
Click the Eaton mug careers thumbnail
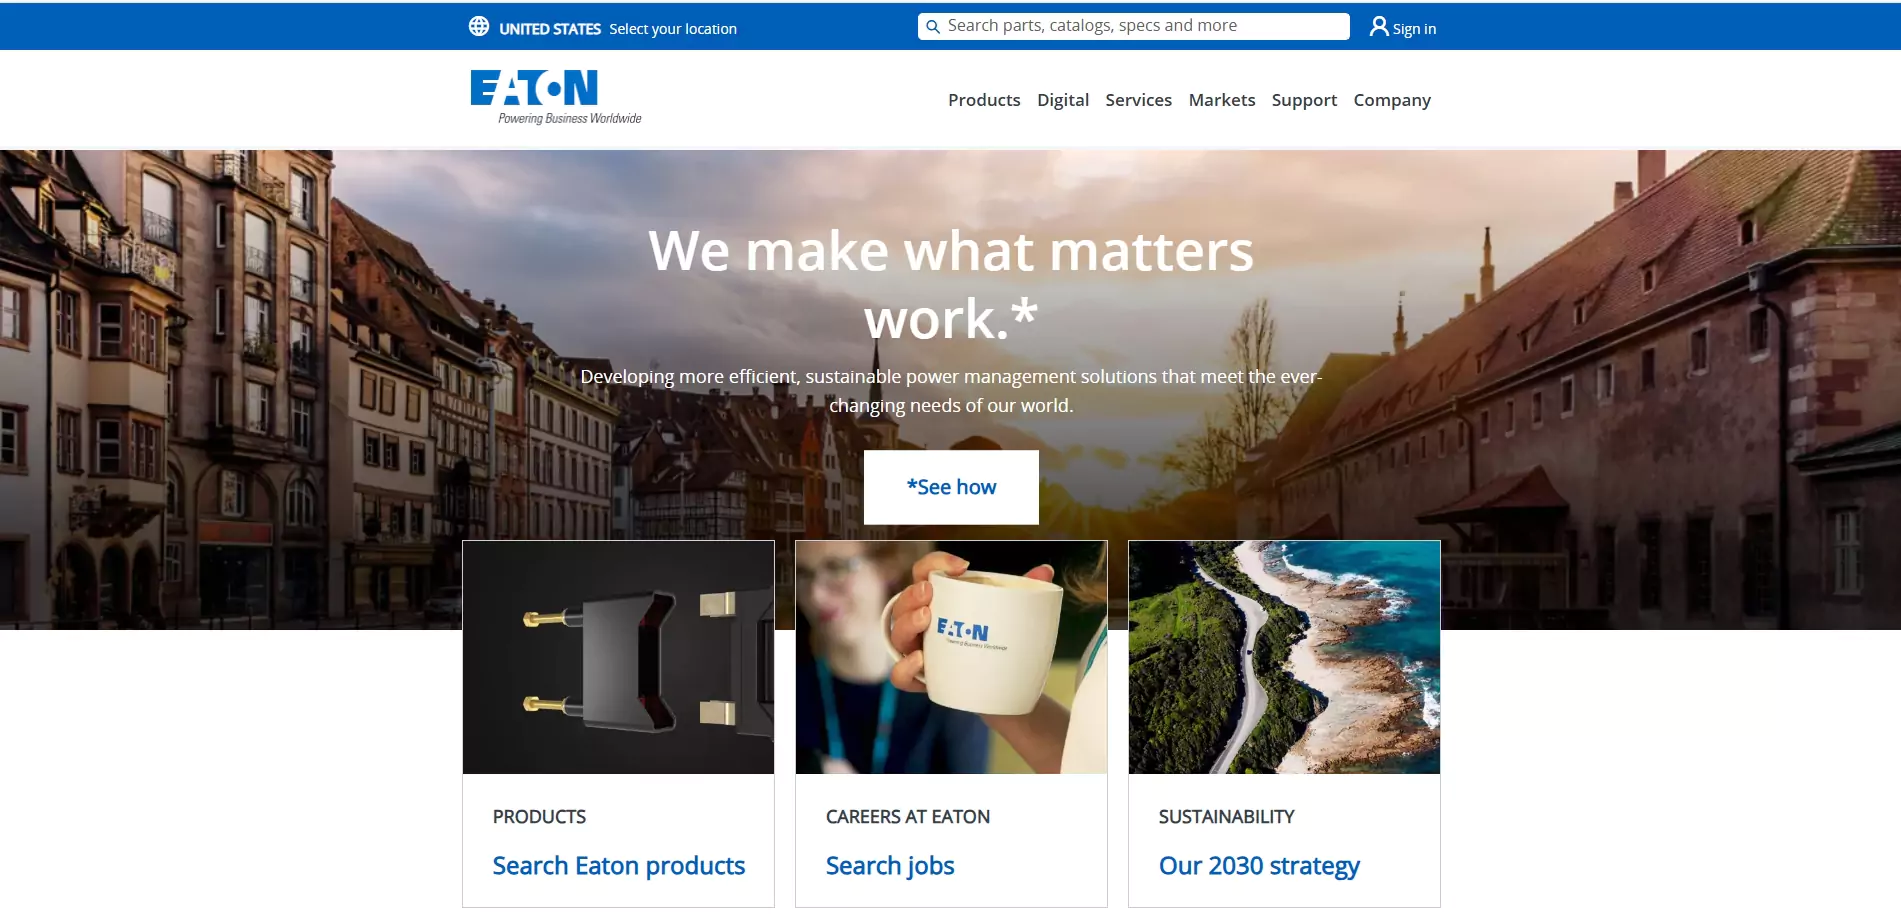951,657
